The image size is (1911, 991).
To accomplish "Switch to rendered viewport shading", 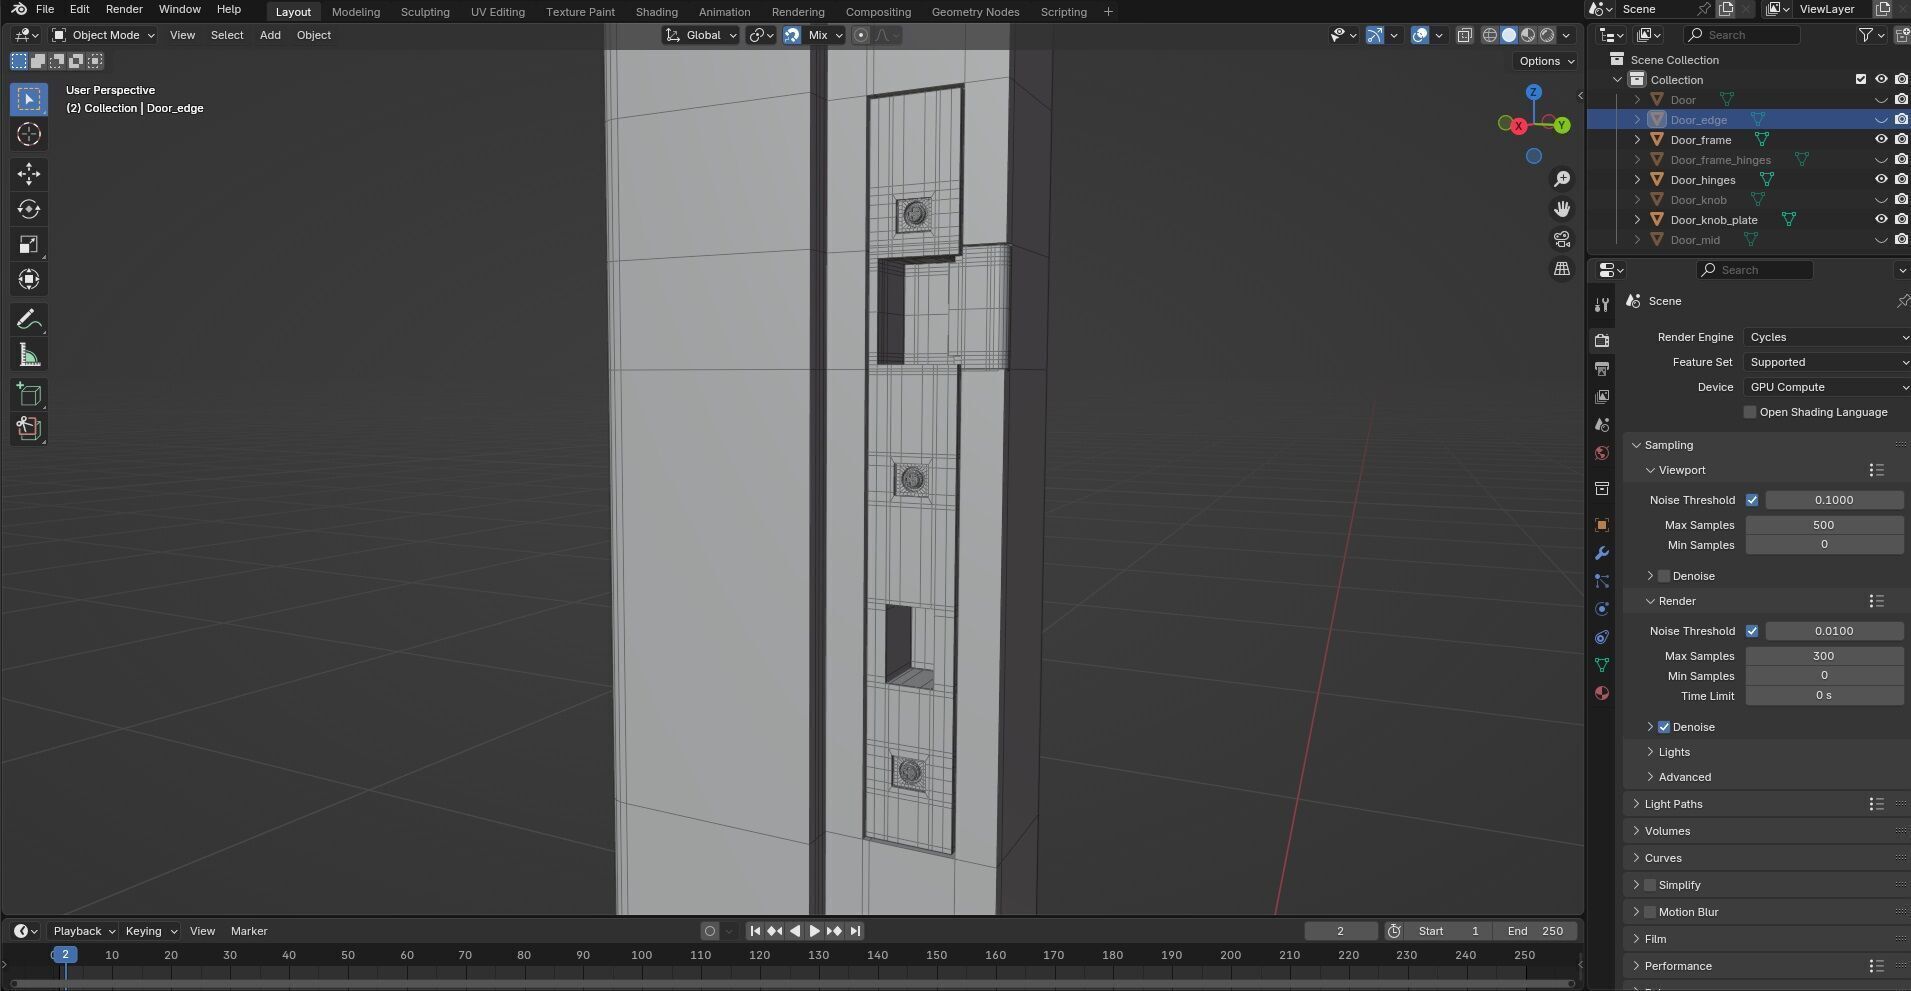I will [1547, 35].
